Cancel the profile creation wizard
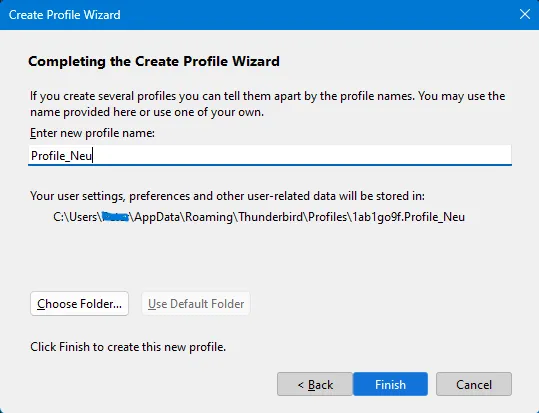This screenshot has height=413, width=539. [x=474, y=384]
